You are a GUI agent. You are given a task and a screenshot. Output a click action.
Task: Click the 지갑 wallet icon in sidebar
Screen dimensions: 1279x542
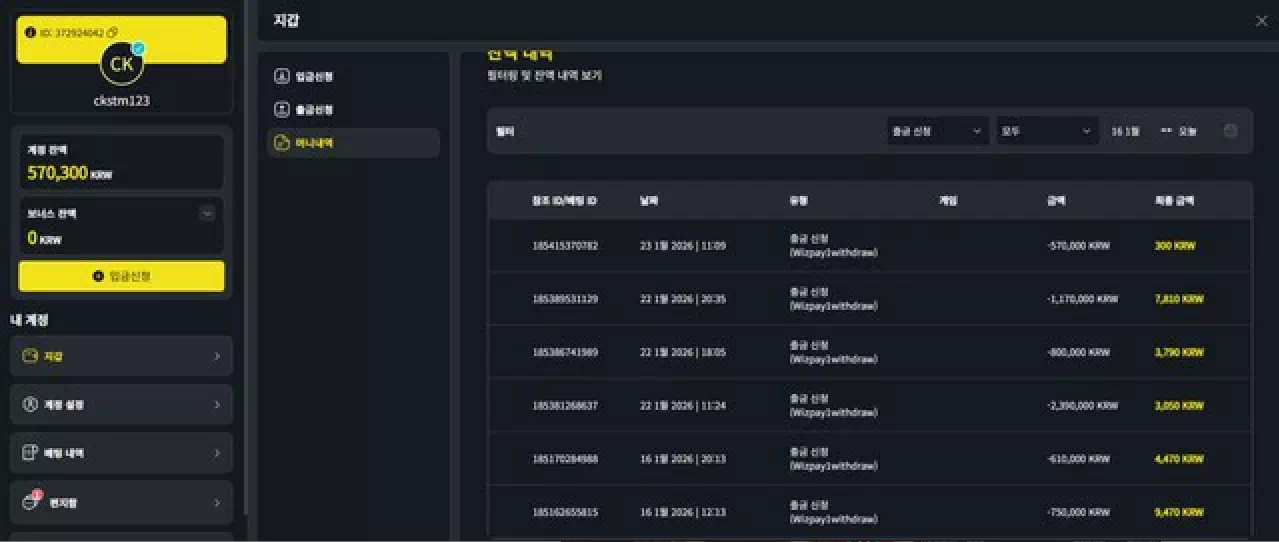click(x=30, y=356)
